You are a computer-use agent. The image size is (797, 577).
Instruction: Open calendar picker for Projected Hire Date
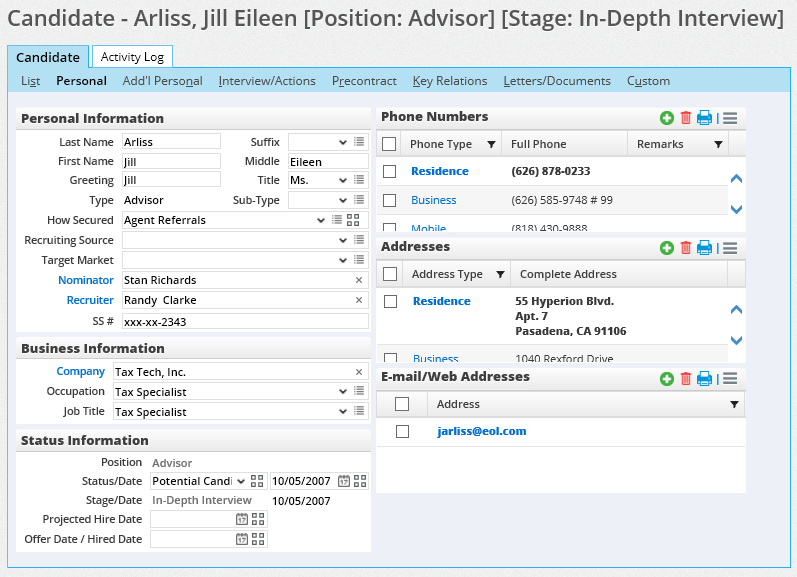241,519
